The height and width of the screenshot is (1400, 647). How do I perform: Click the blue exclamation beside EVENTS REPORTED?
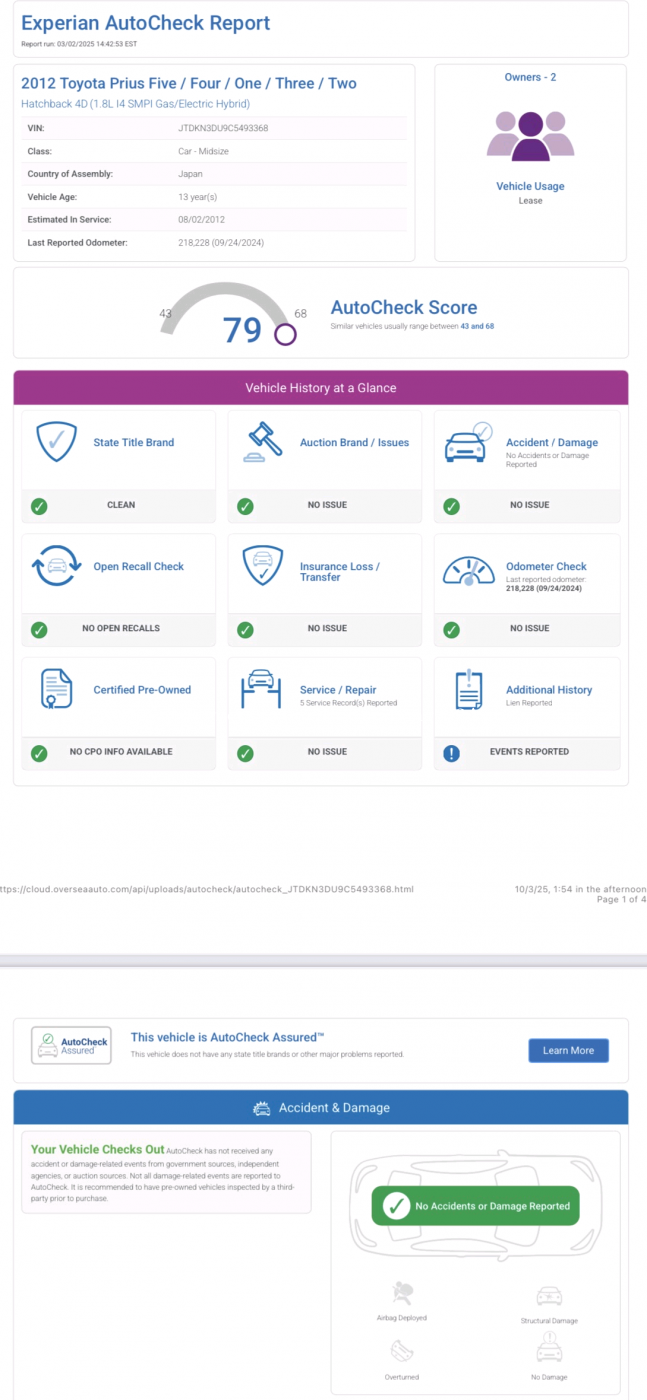click(x=451, y=753)
